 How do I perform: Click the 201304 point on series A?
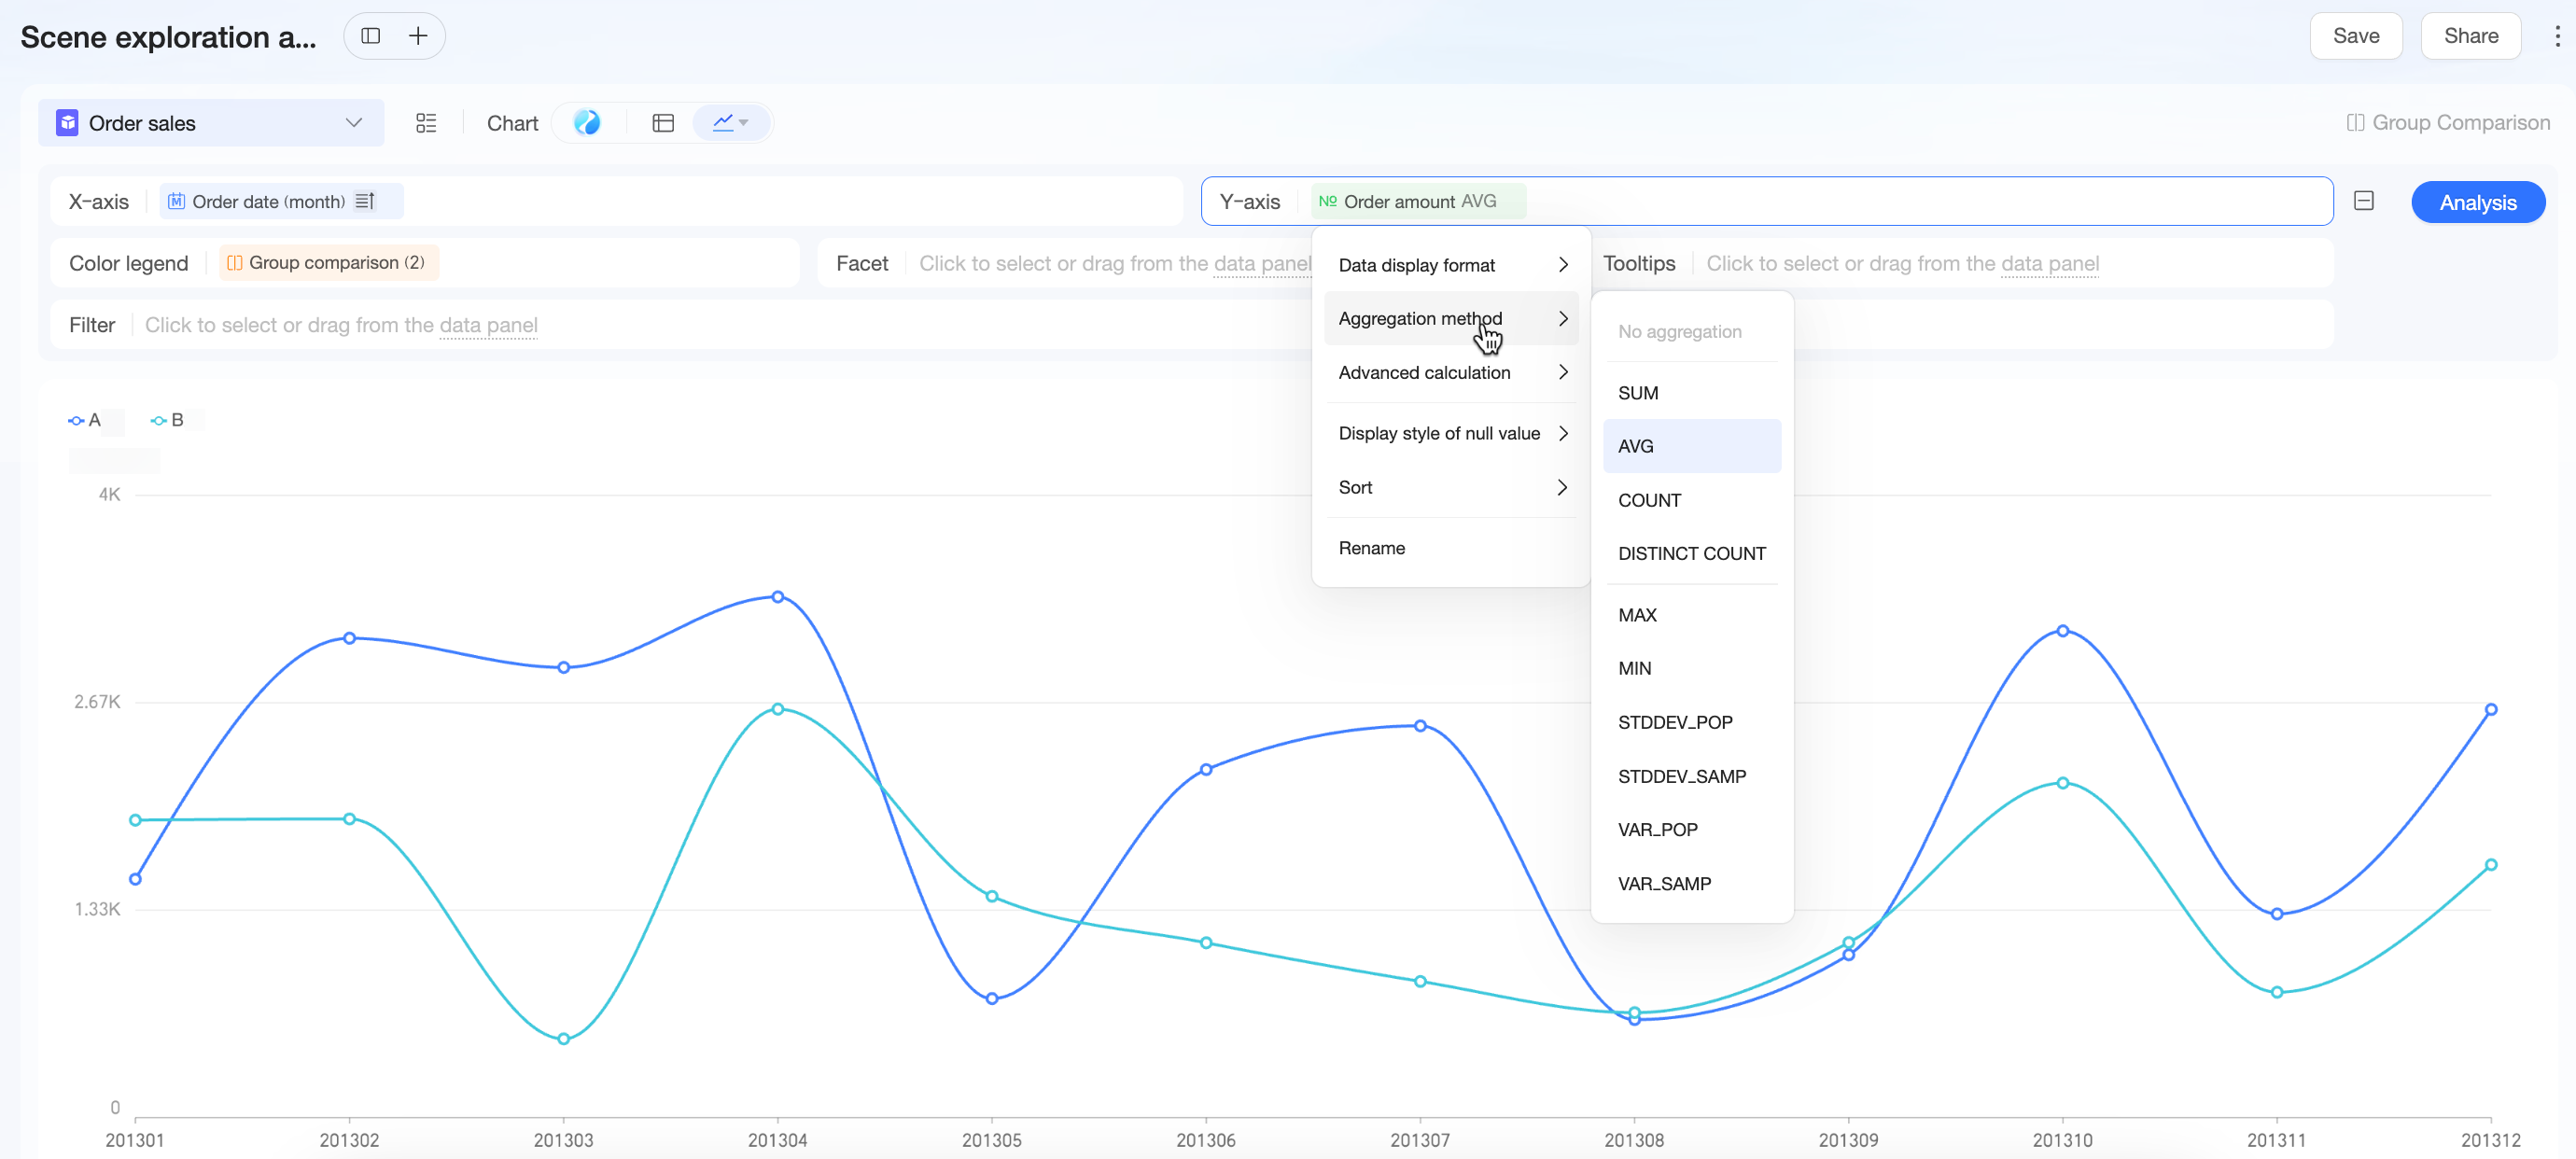point(778,597)
